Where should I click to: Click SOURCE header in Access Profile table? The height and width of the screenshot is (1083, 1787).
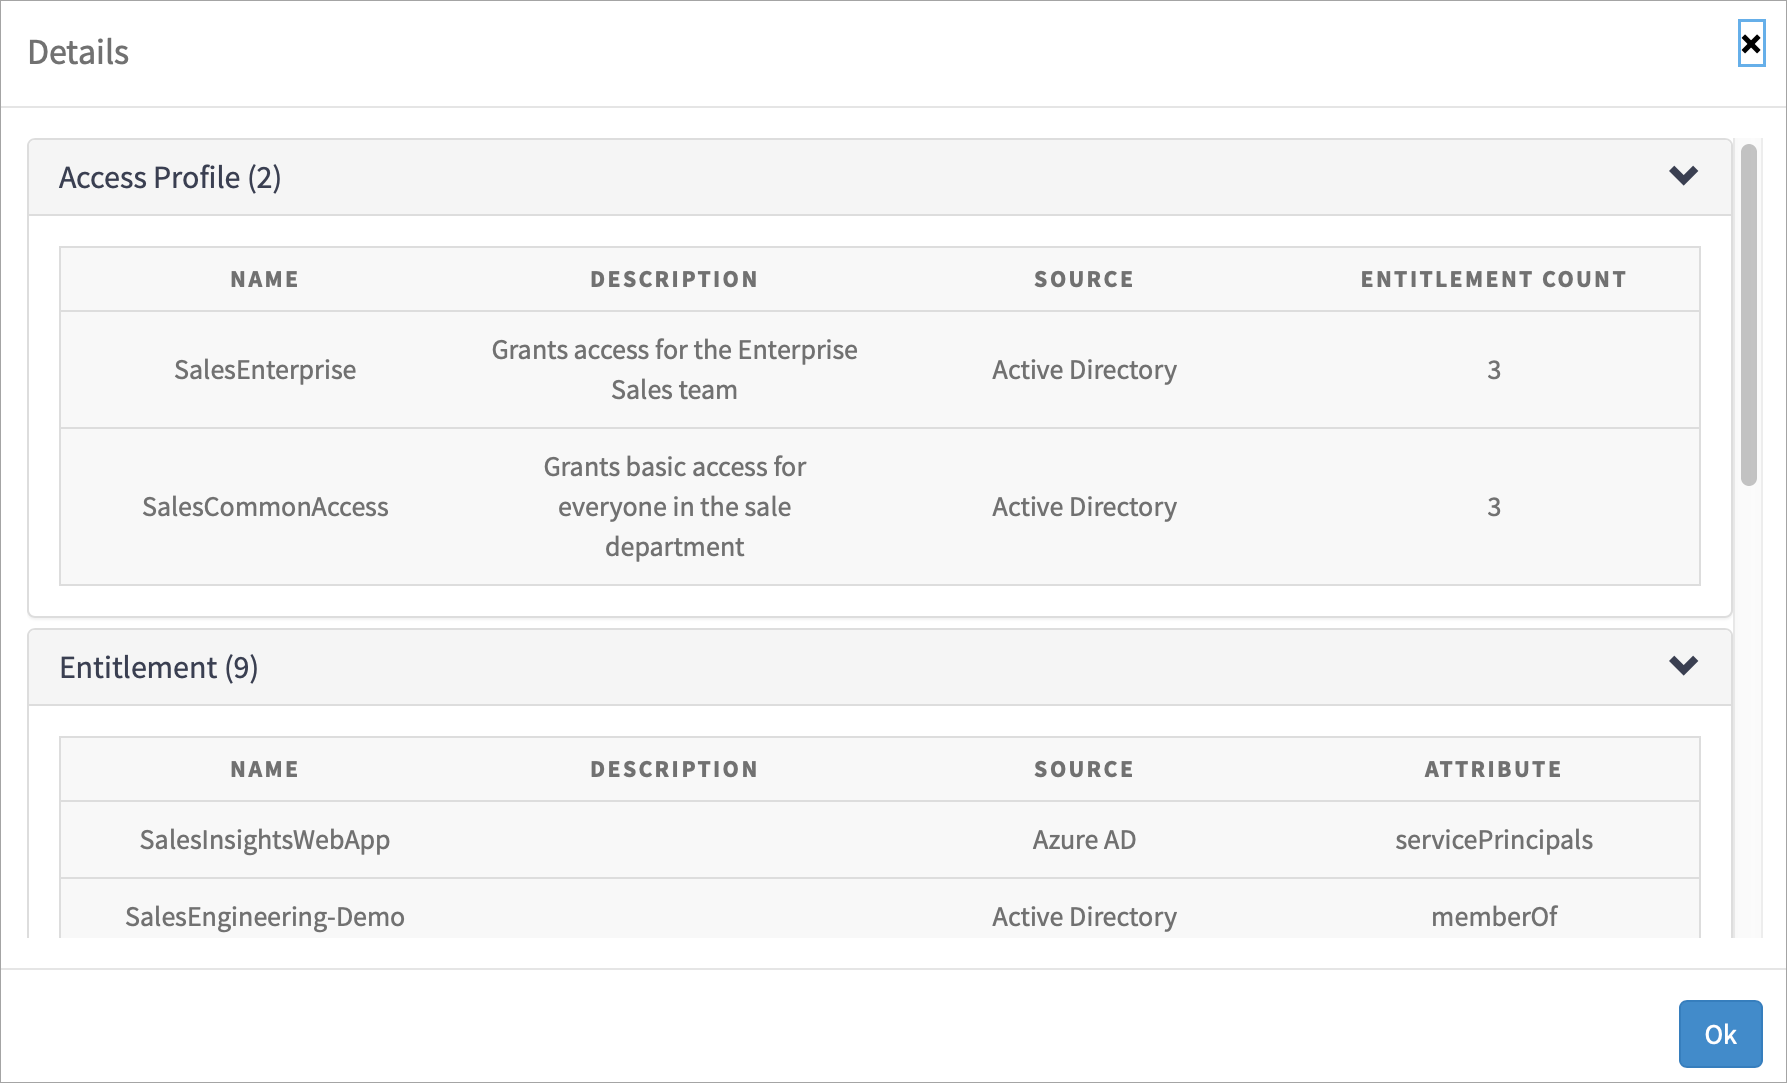point(1084,280)
